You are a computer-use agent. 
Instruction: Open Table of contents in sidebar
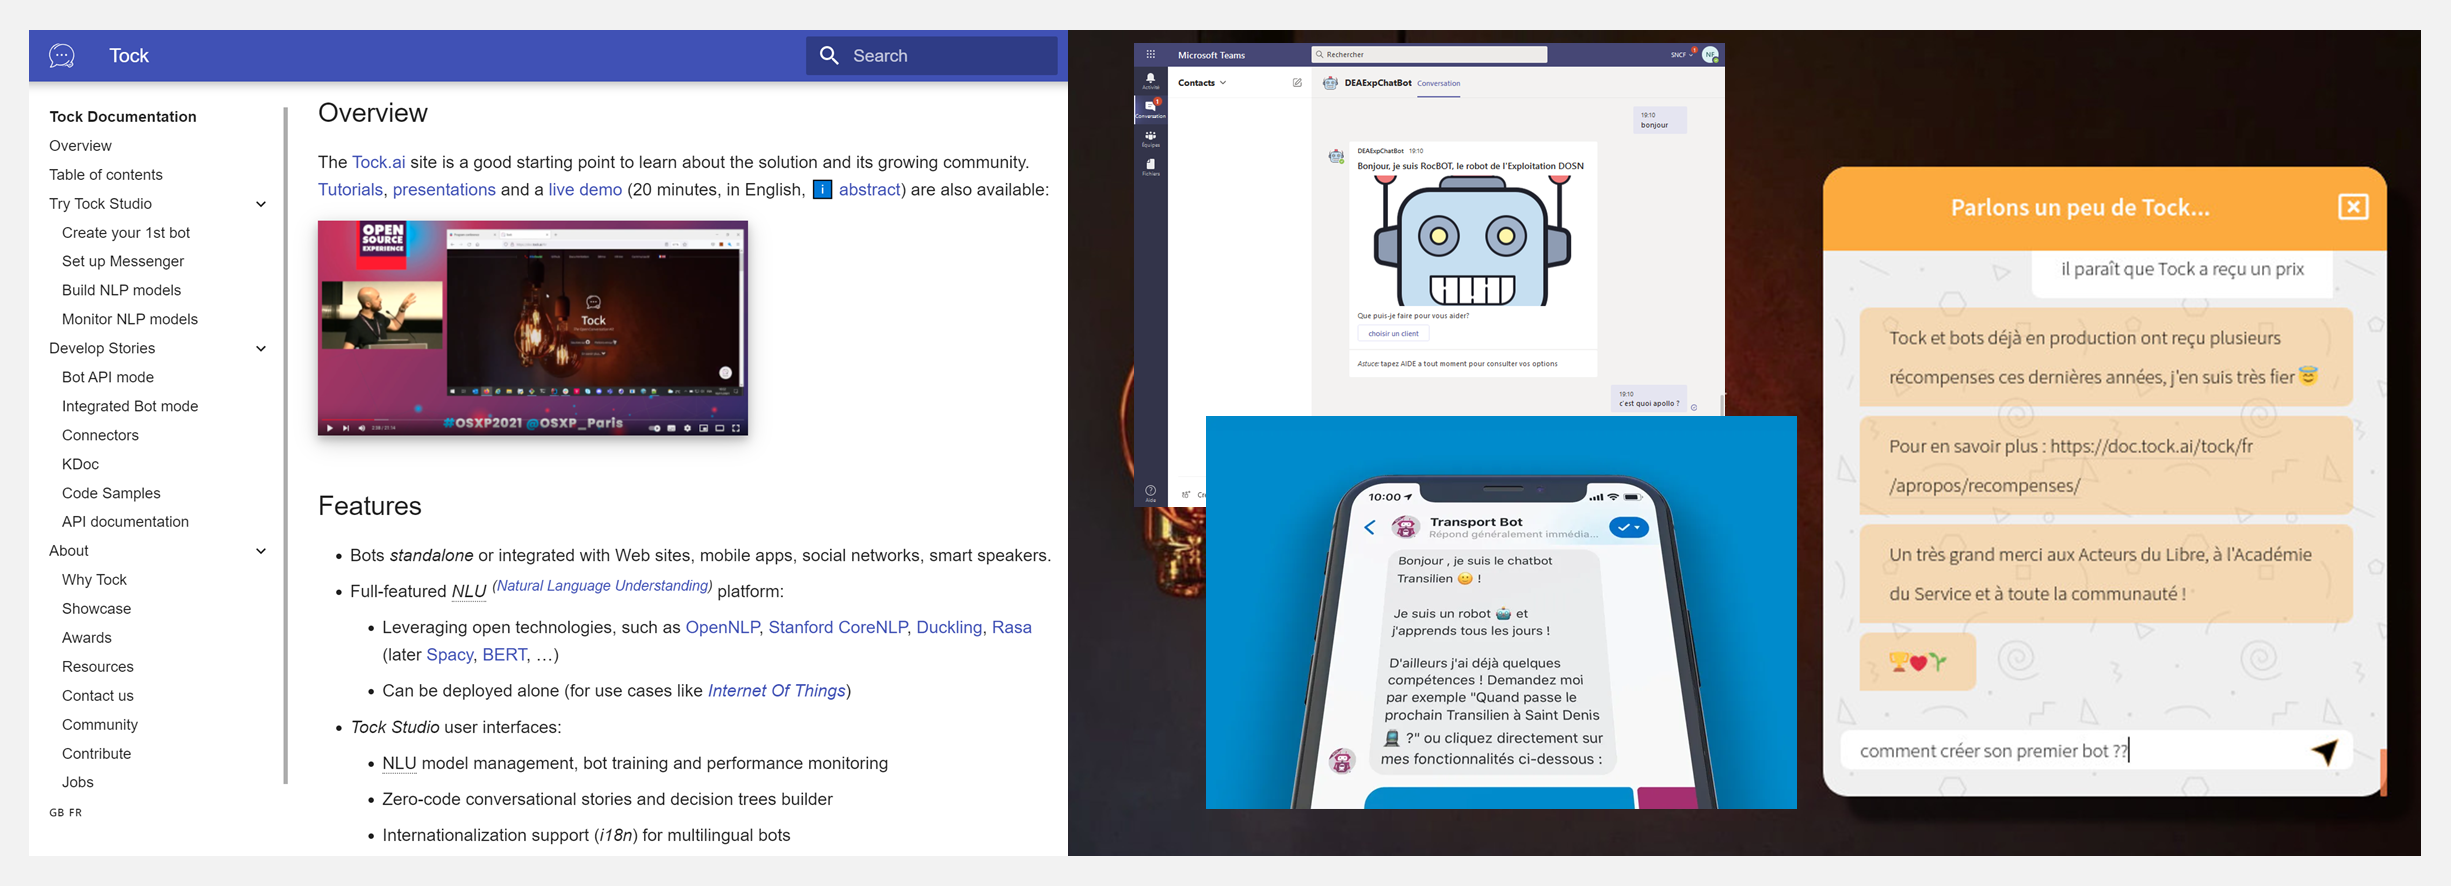click(x=106, y=175)
